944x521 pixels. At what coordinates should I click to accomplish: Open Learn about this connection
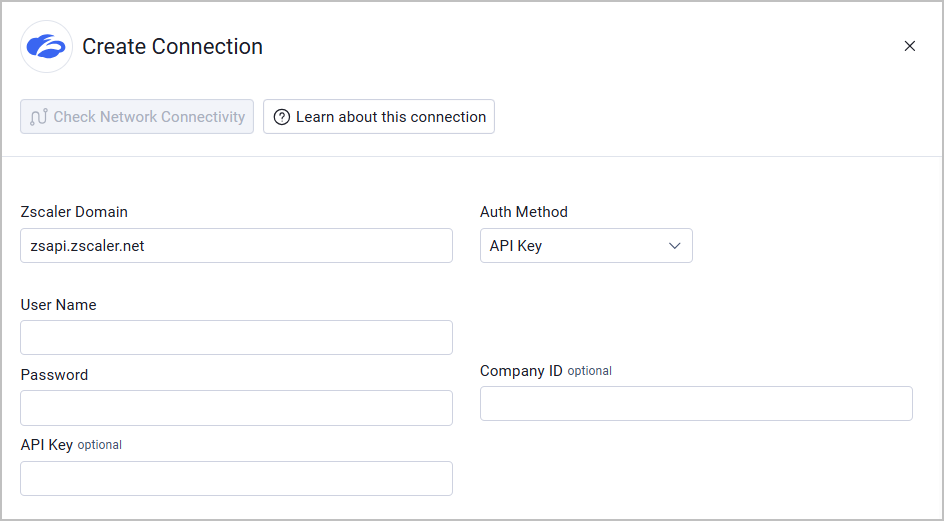pyautogui.click(x=379, y=117)
